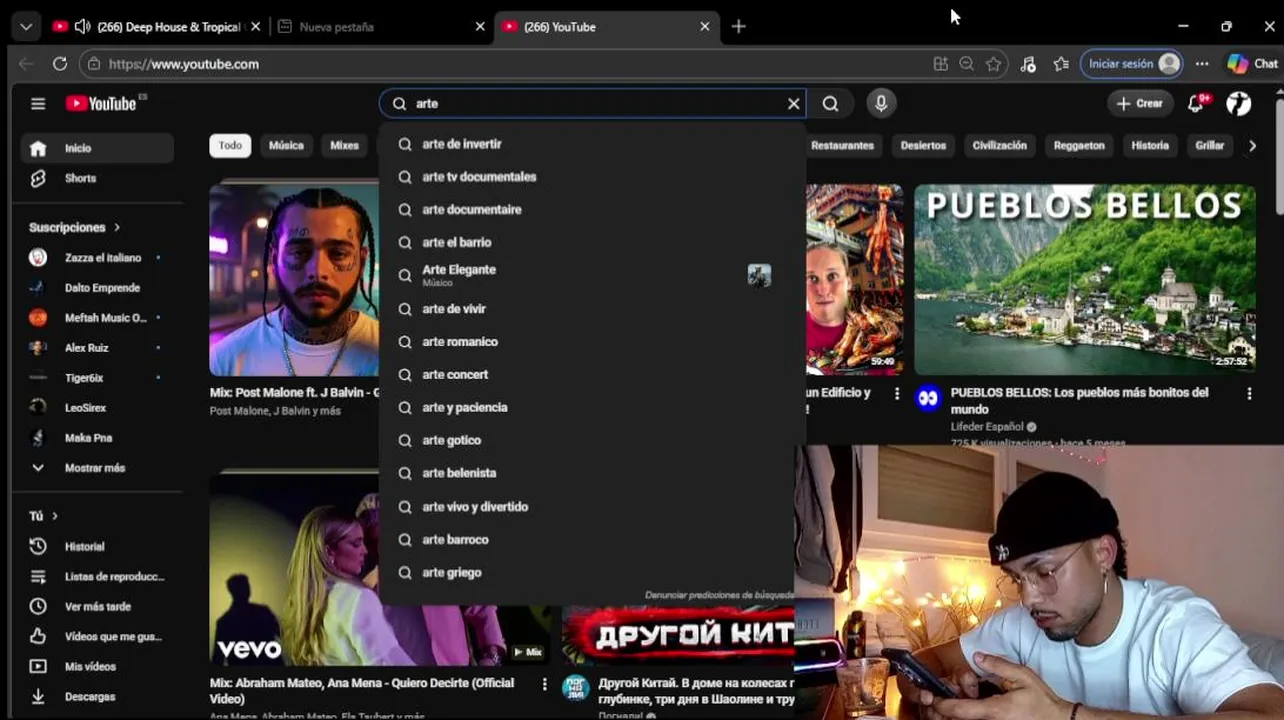Open Historial in the sidebar

point(96,547)
